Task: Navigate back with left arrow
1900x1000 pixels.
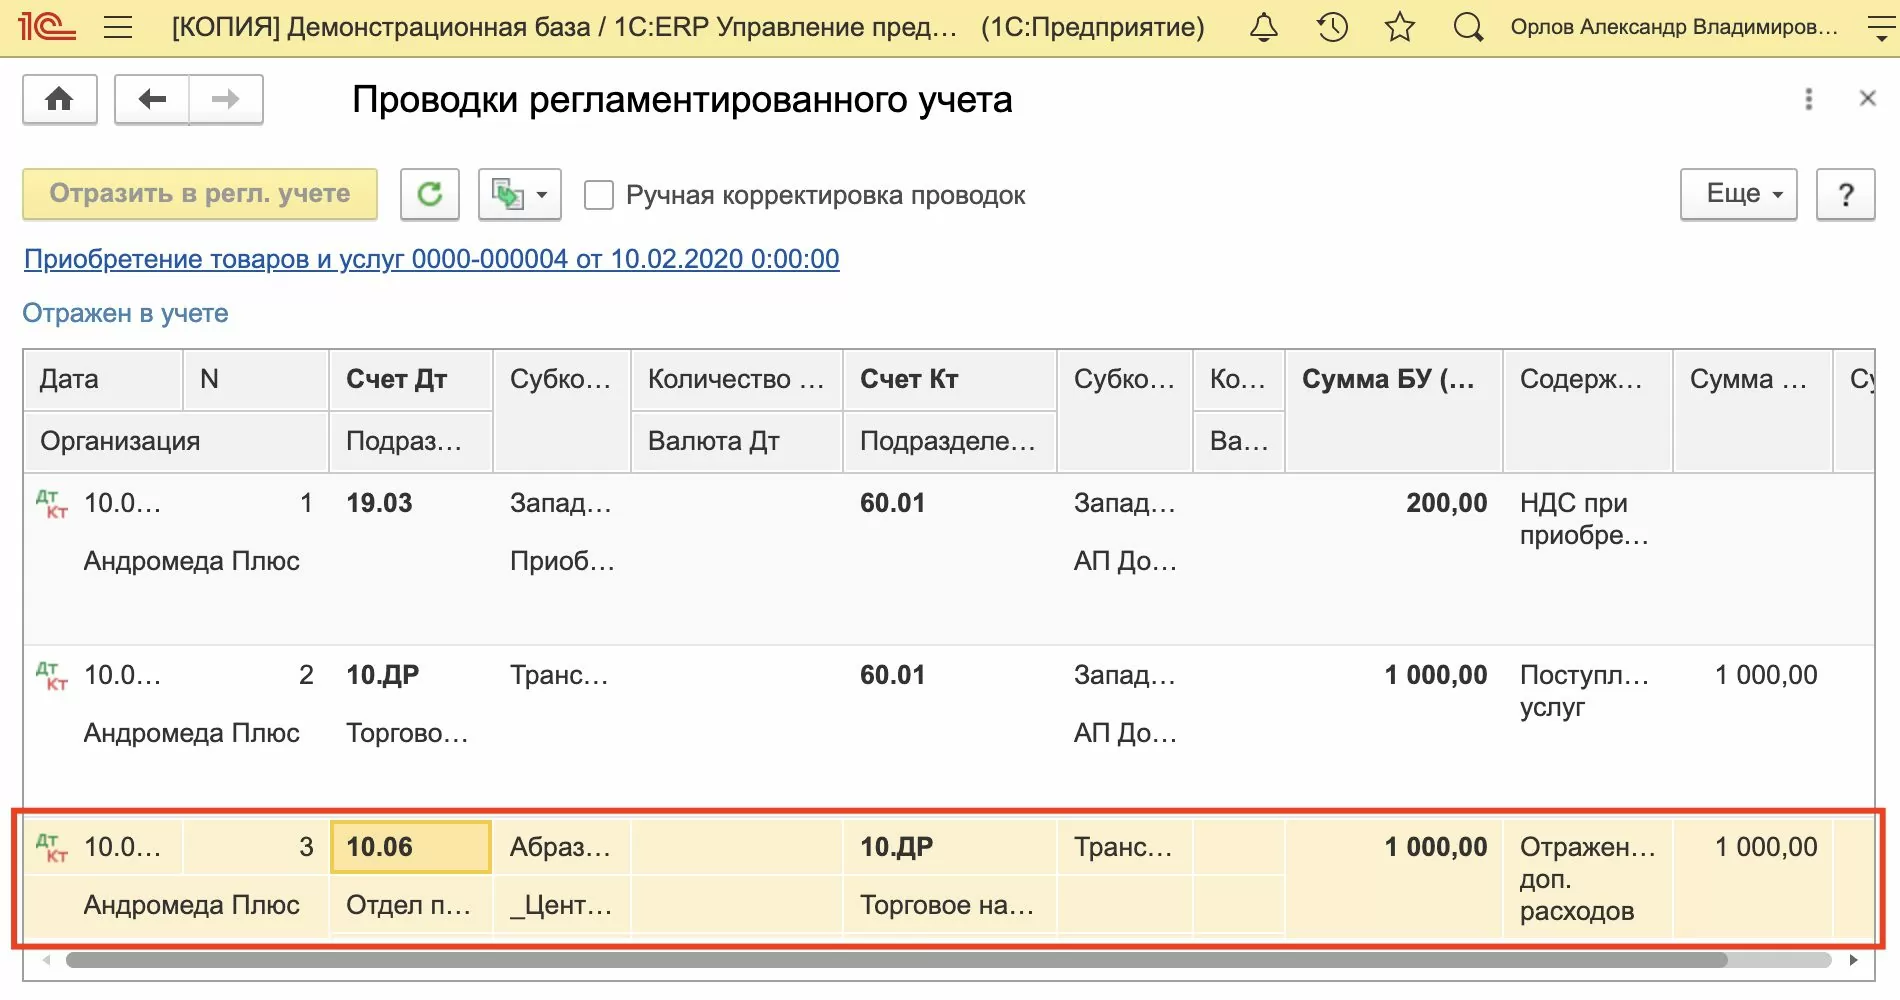Action: tap(152, 99)
